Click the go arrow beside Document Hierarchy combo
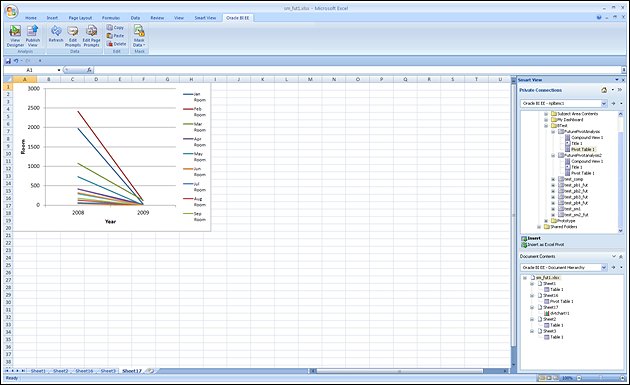The image size is (630, 385). click(x=613, y=267)
